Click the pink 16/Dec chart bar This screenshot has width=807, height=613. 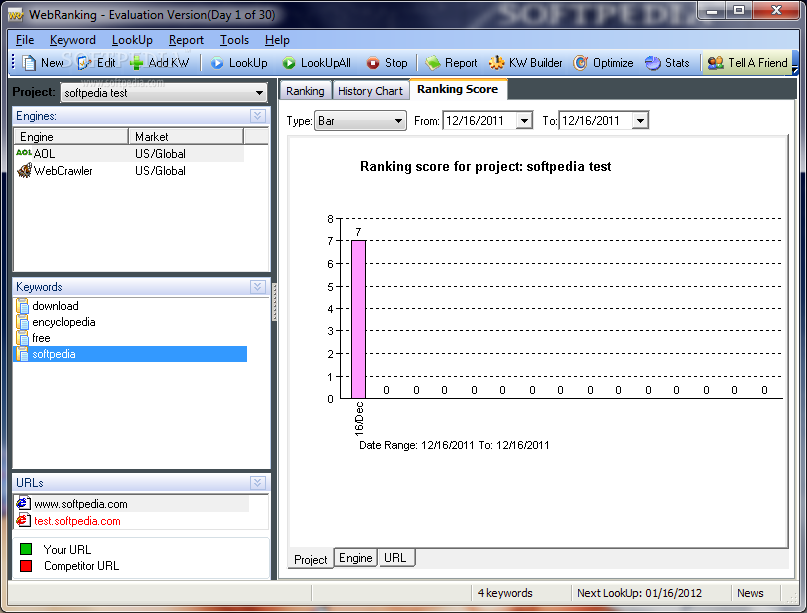tap(359, 319)
